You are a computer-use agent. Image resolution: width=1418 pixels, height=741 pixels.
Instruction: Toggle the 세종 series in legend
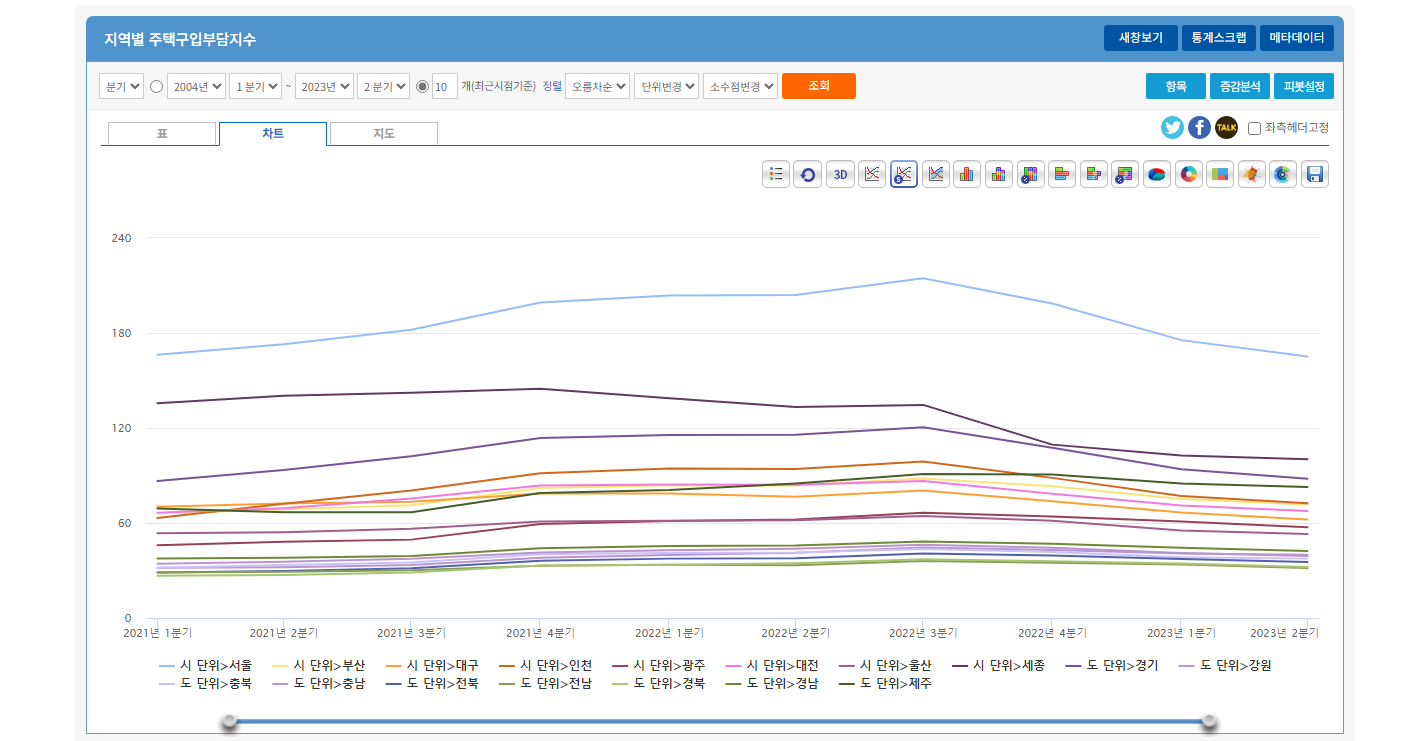tap(998, 665)
